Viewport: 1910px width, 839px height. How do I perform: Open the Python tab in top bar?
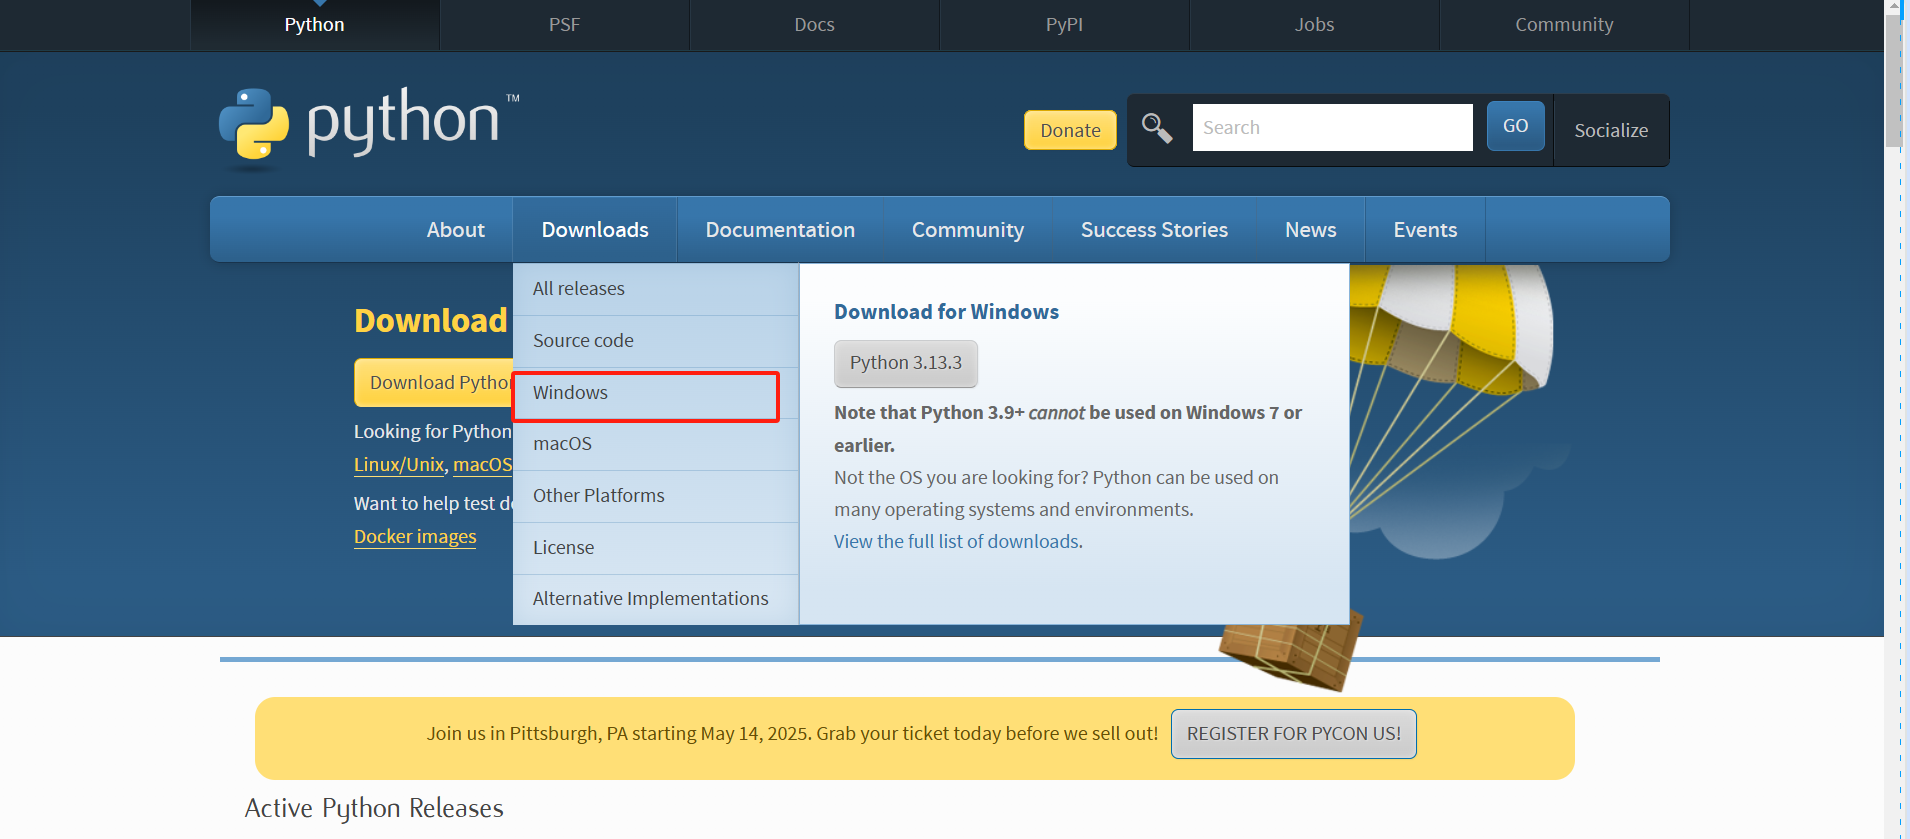click(314, 25)
